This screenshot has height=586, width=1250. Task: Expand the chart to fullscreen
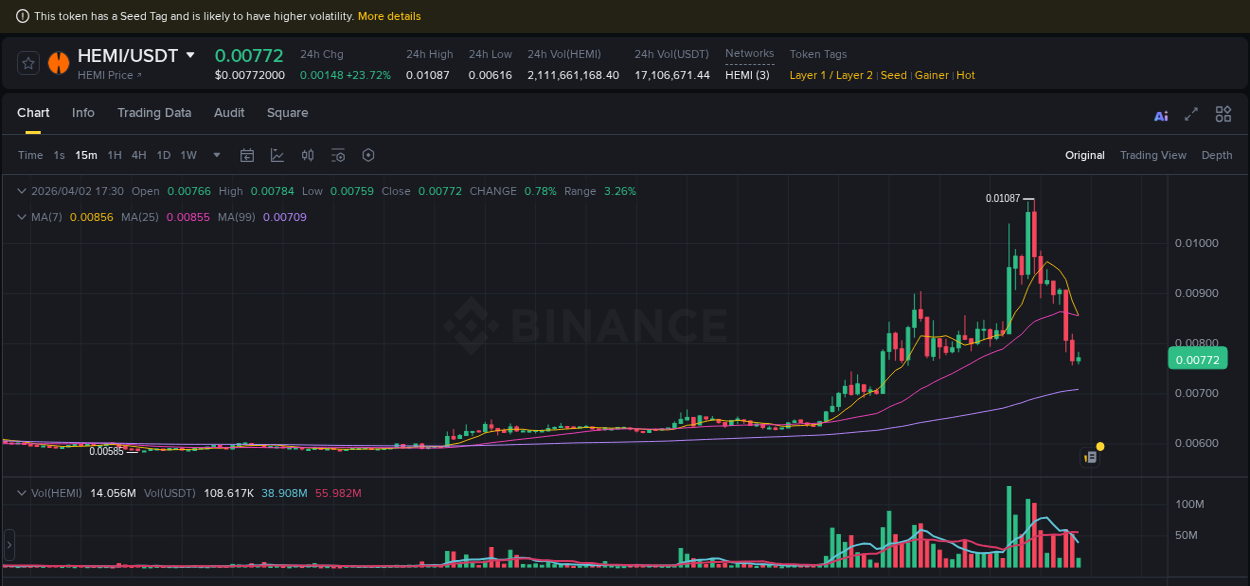coord(1190,115)
